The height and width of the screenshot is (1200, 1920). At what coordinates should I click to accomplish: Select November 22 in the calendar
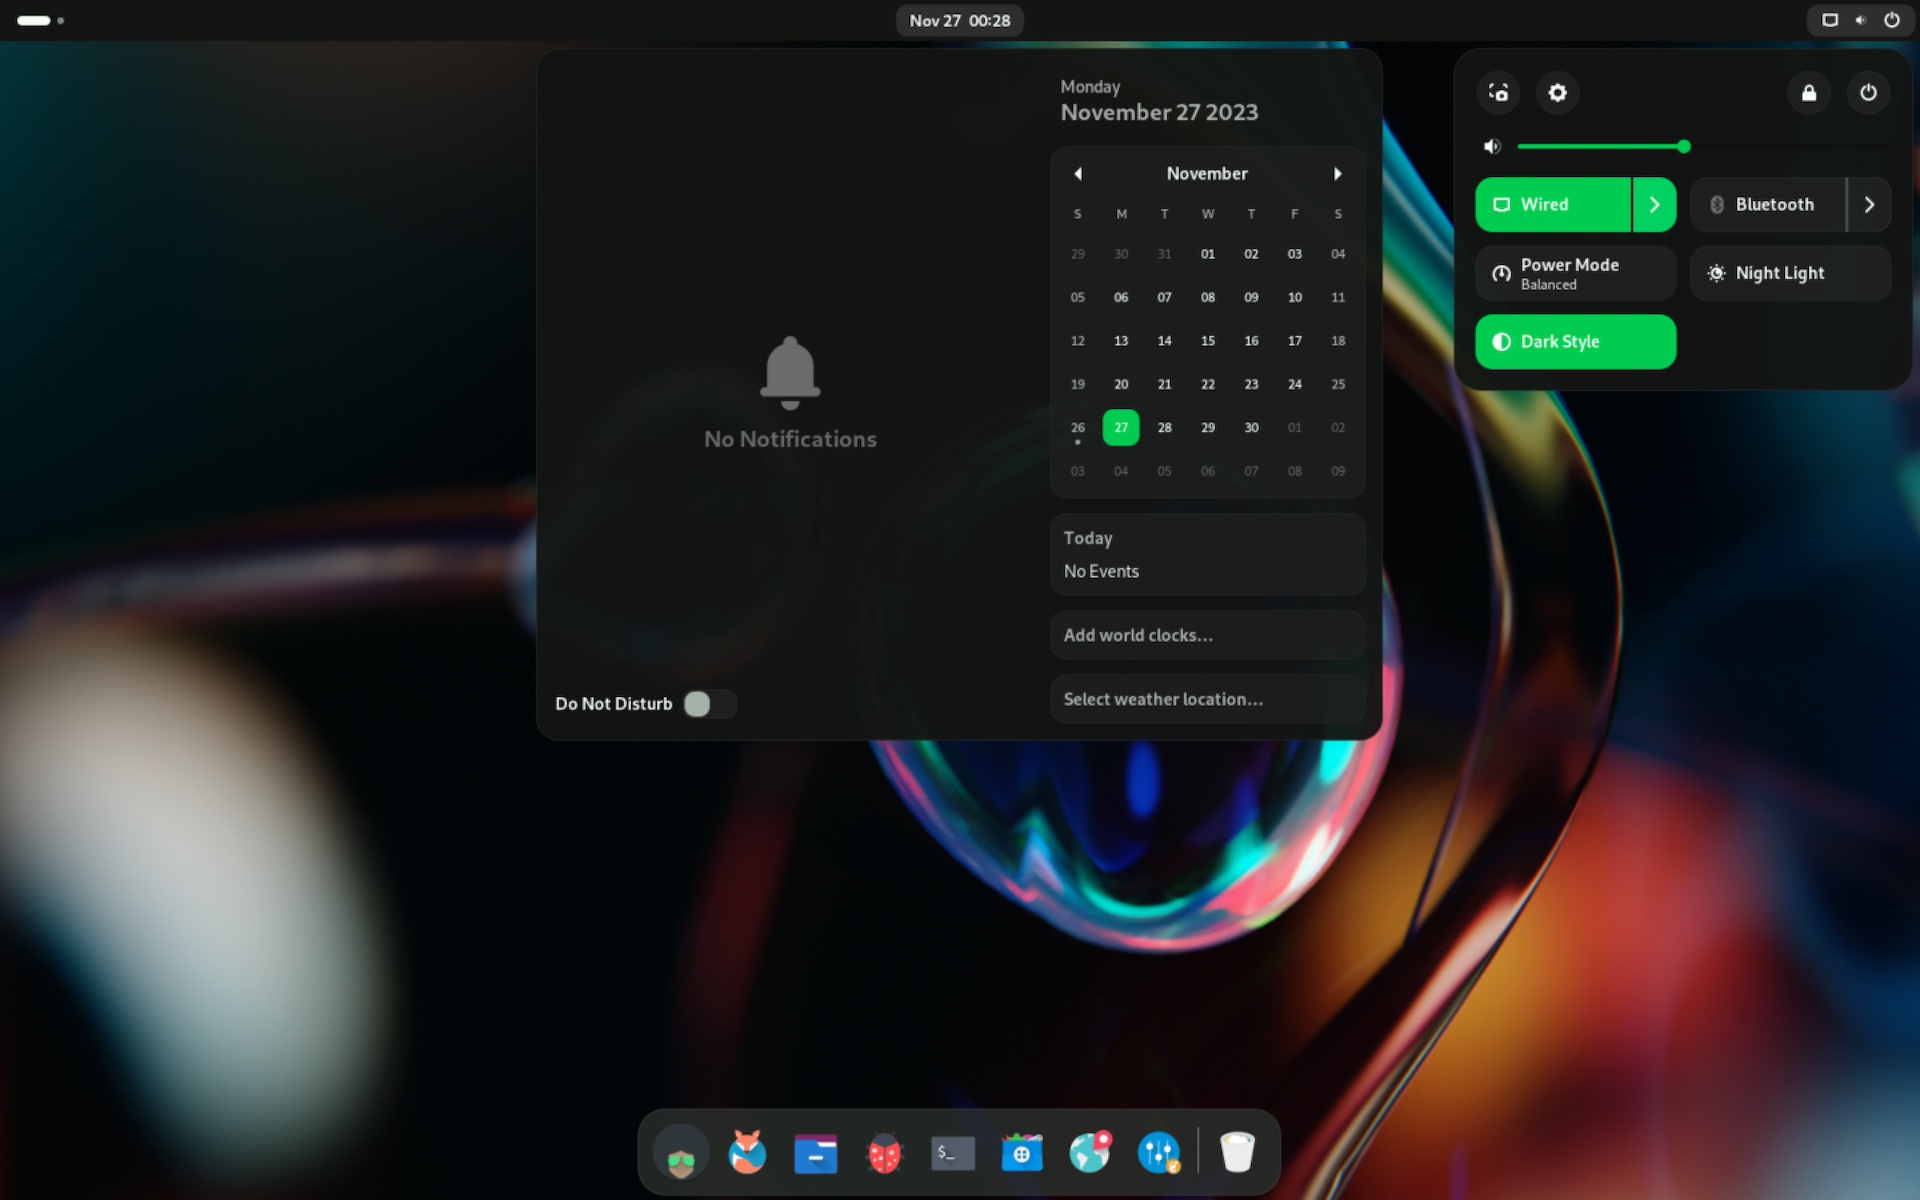tap(1208, 384)
